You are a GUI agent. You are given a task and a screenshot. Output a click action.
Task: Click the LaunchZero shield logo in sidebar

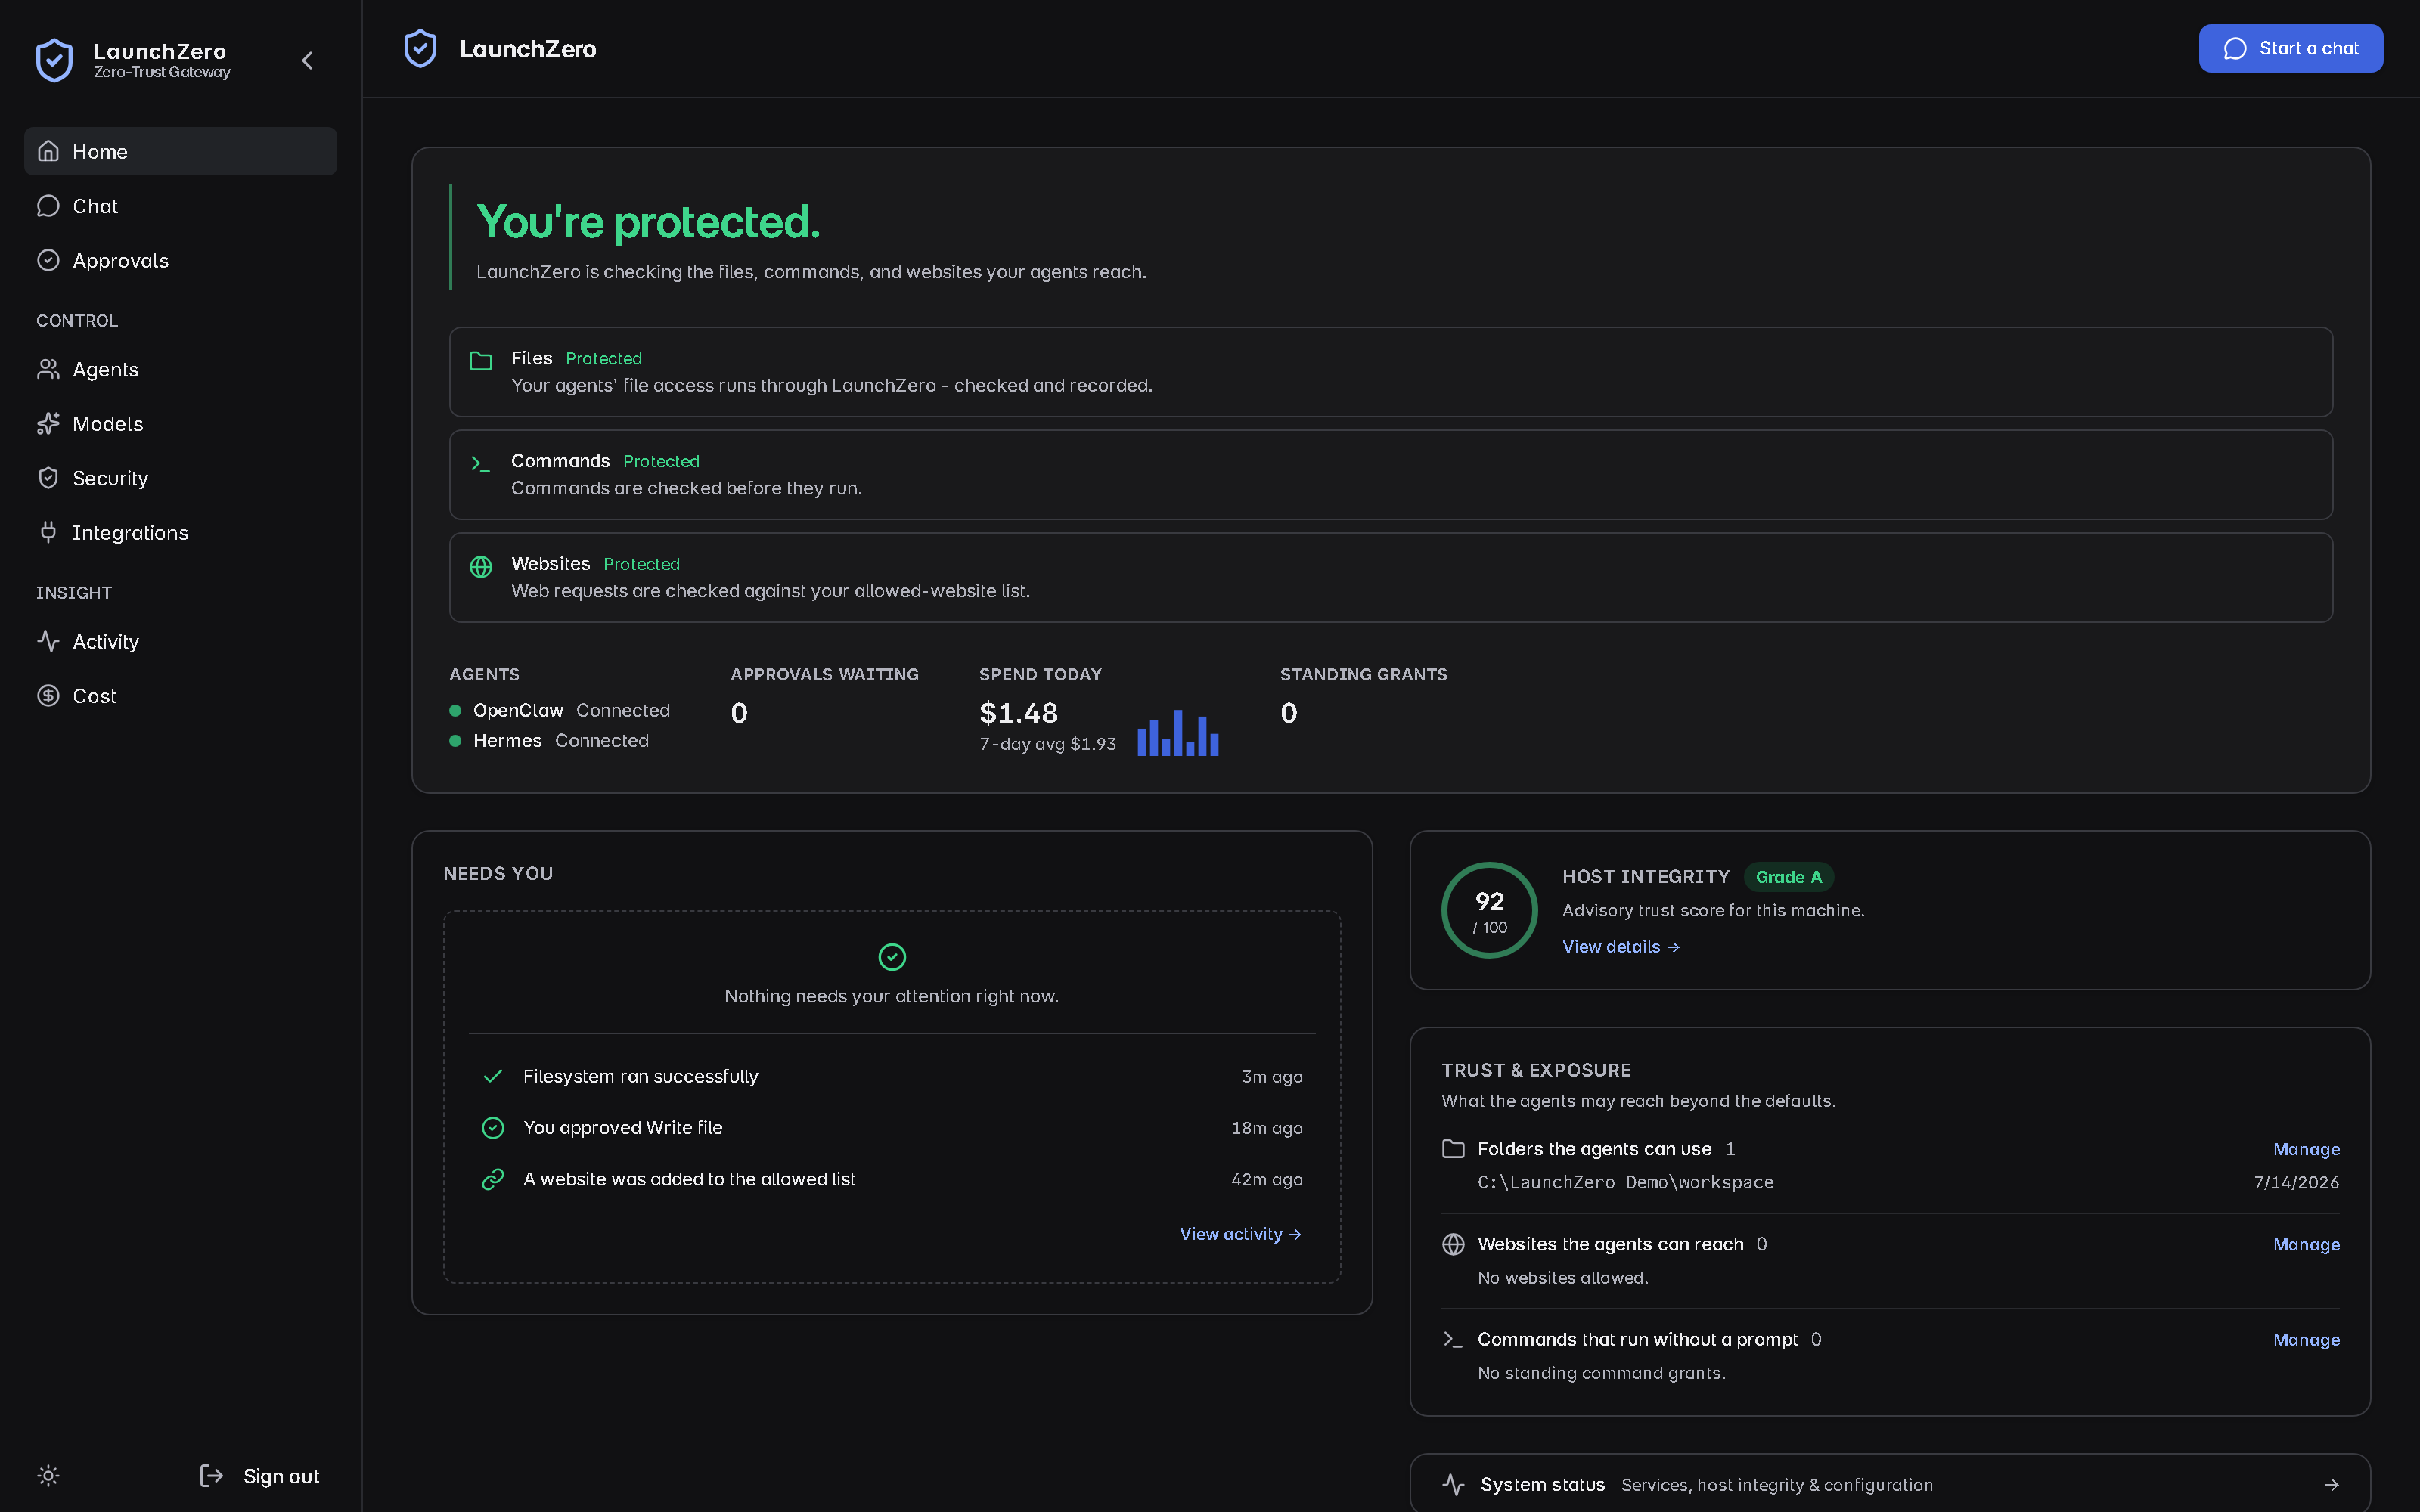pyautogui.click(x=54, y=60)
